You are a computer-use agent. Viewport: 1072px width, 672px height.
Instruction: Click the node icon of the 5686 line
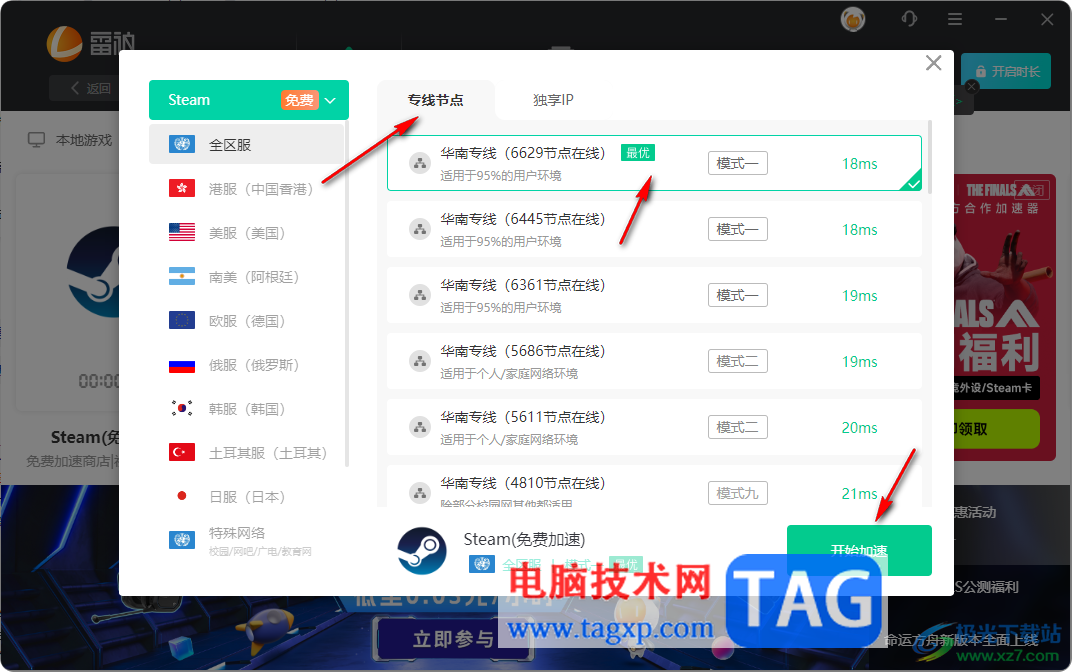point(420,361)
